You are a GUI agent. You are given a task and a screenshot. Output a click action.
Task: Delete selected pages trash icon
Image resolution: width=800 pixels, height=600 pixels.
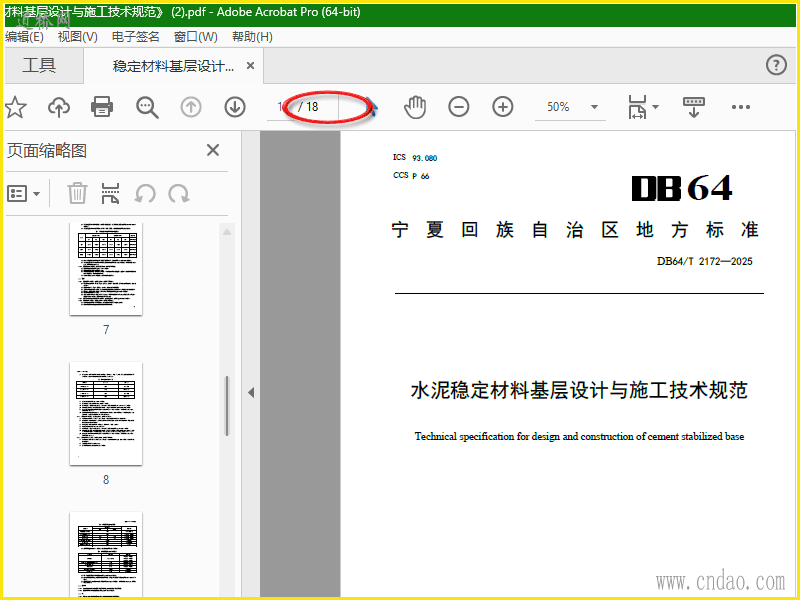(x=78, y=194)
